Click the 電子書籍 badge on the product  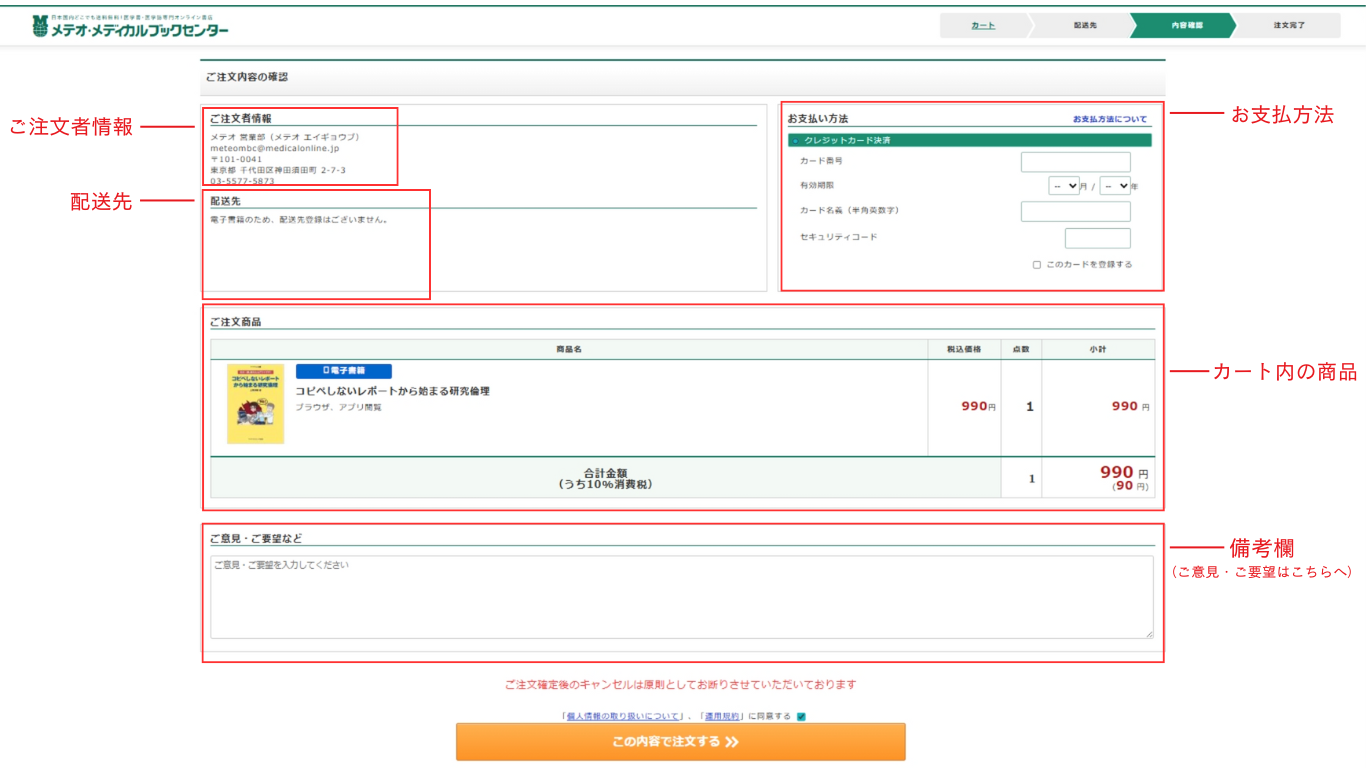343,371
